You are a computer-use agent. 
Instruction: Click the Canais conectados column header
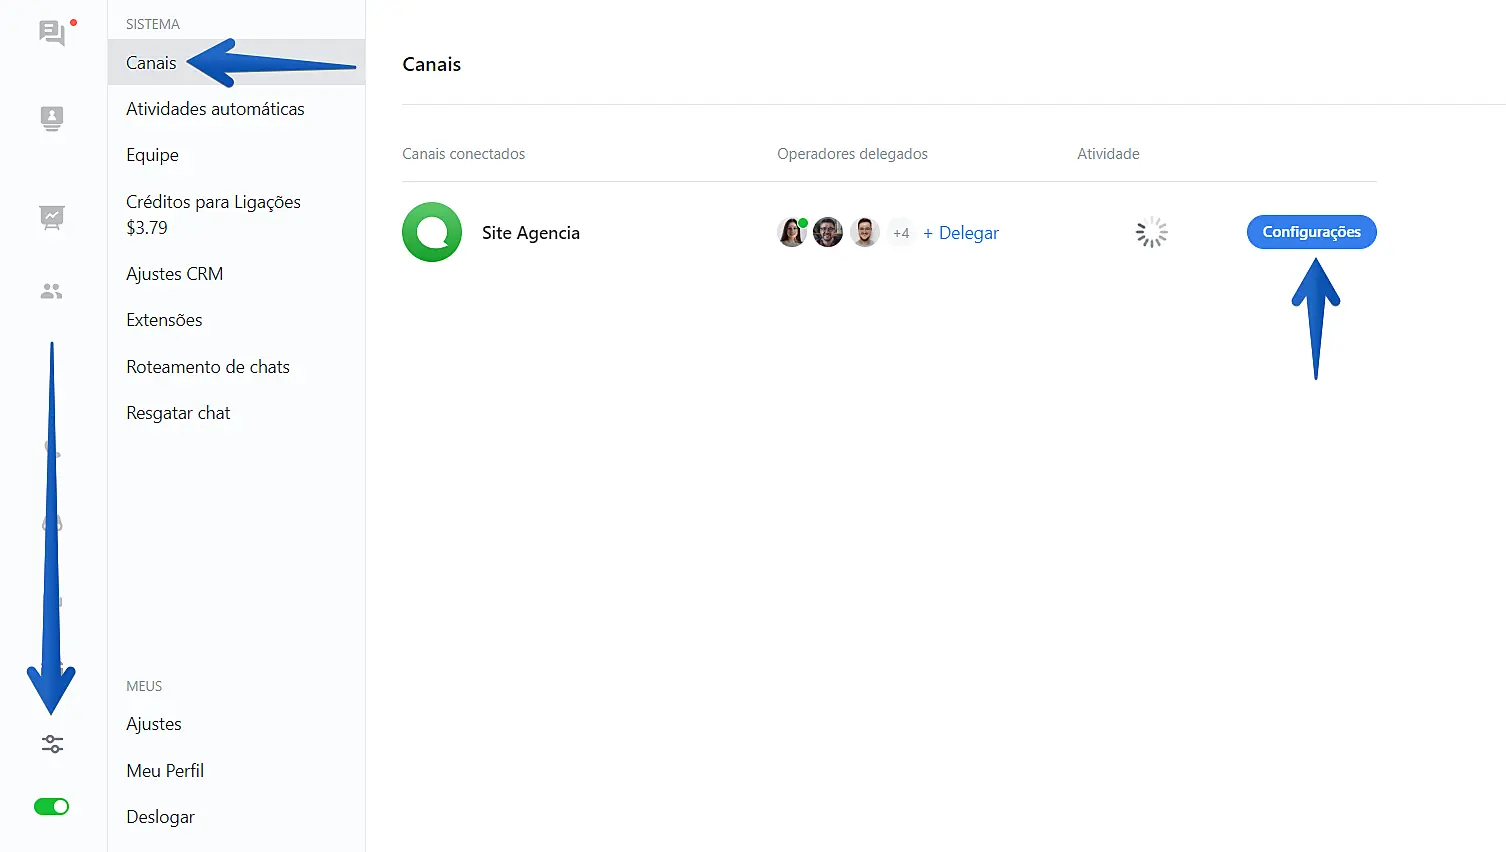pos(464,154)
